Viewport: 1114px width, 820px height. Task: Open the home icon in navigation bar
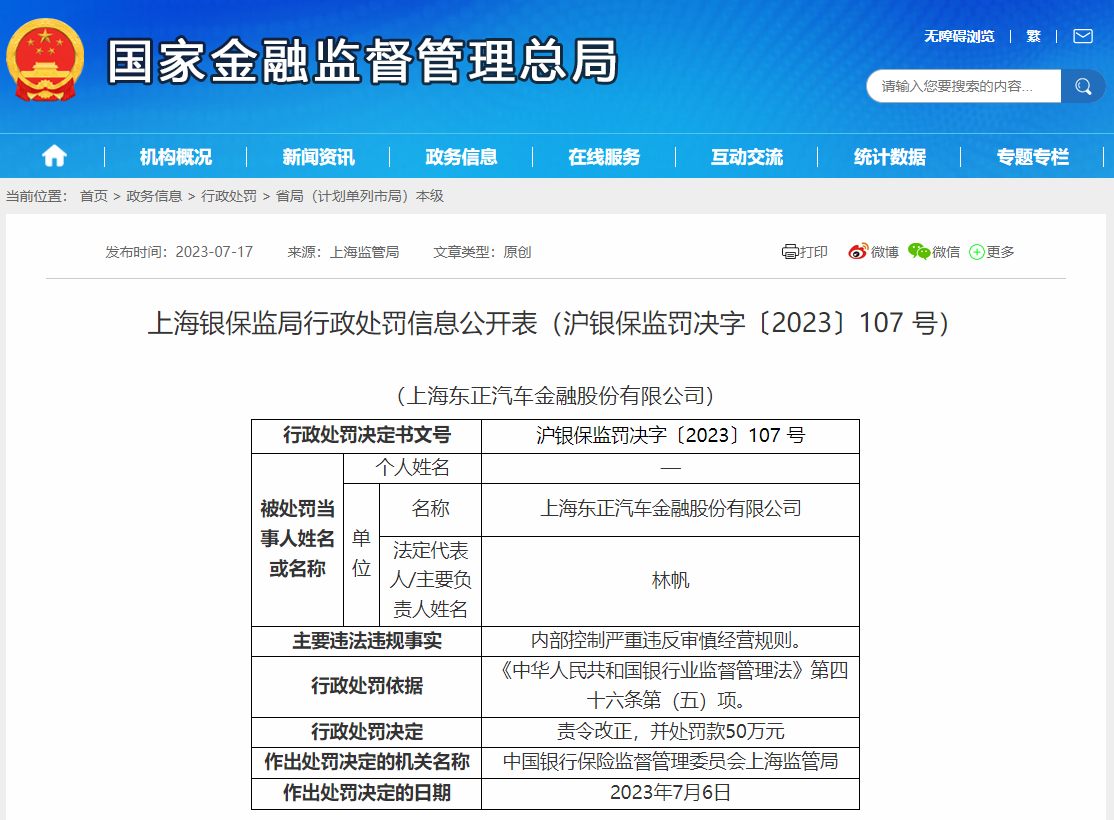pyautogui.click(x=54, y=156)
